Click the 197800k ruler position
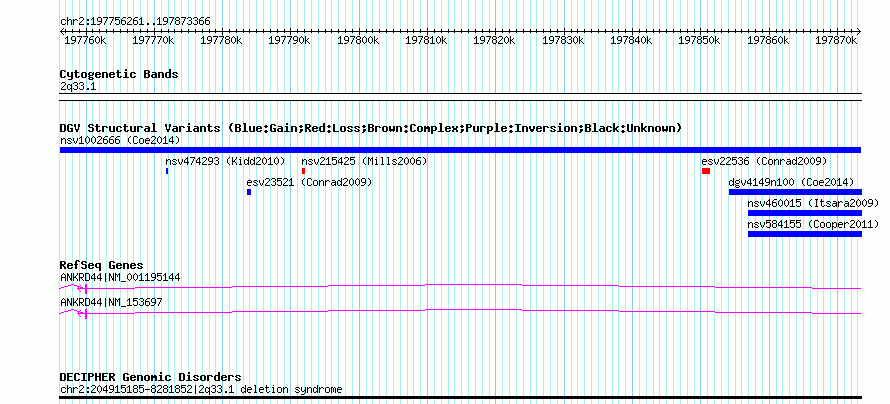 tap(358, 40)
